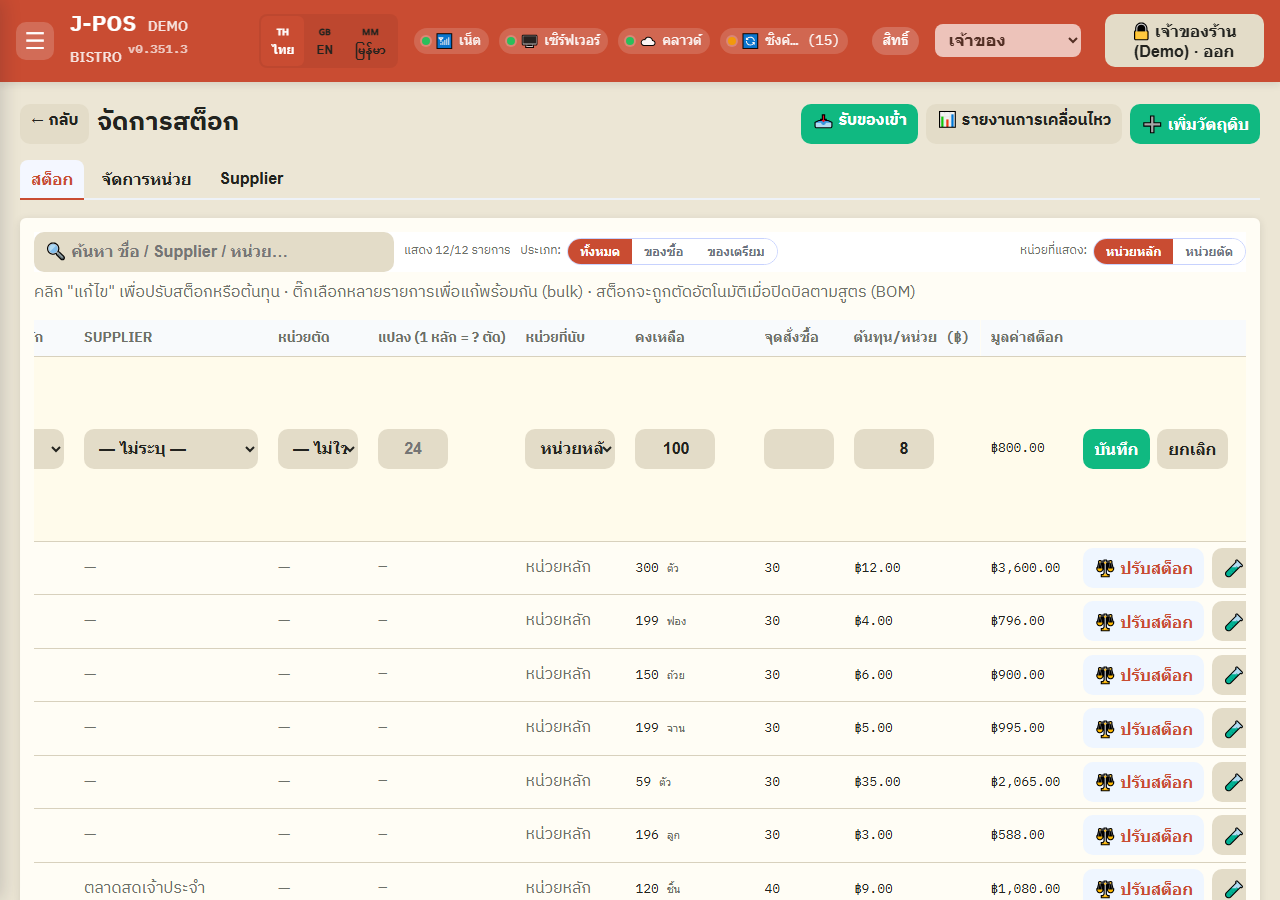Open the ซิงค์ (15) sync queue pill
The width and height of the screenshot is (1280, 900).
(784, 41)
